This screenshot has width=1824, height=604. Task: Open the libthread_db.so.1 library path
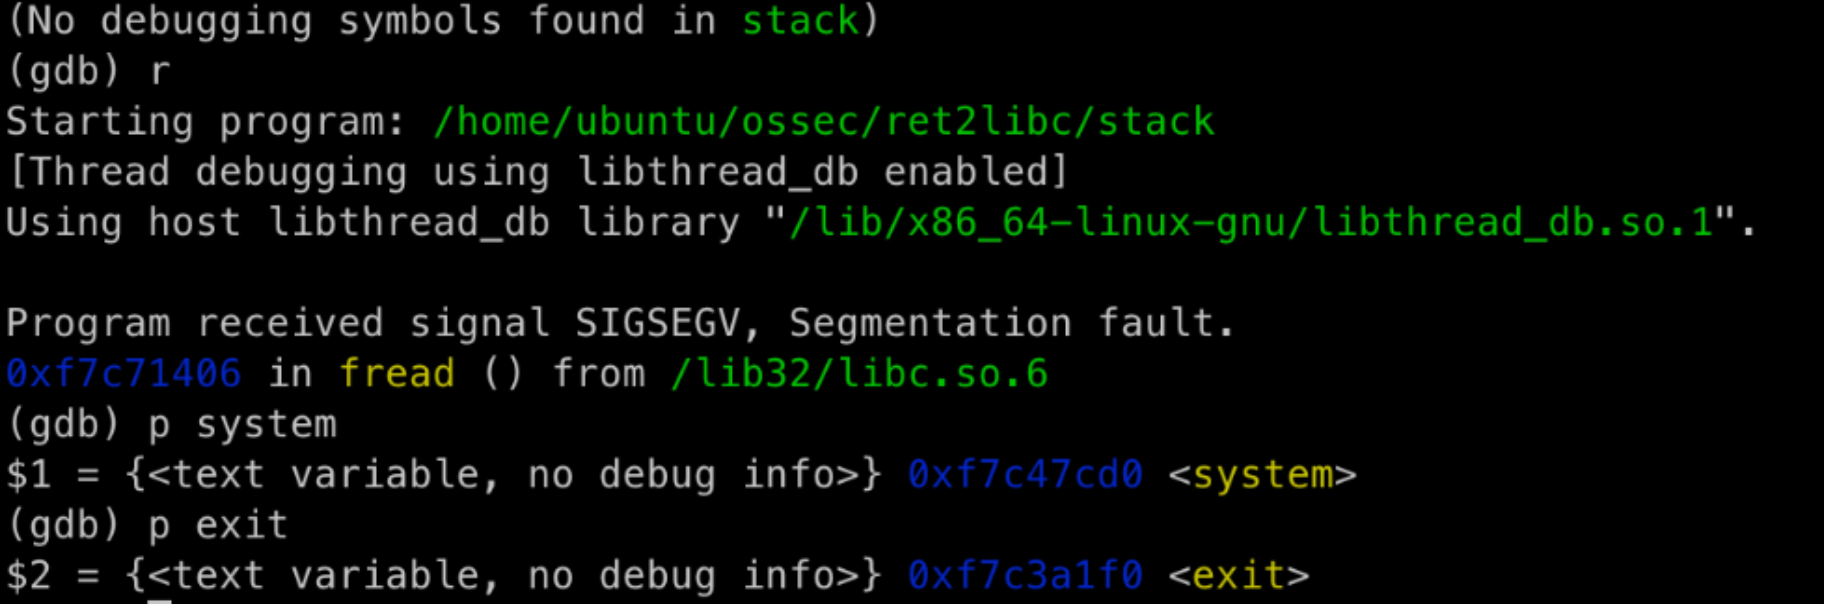coord(1250,222)
